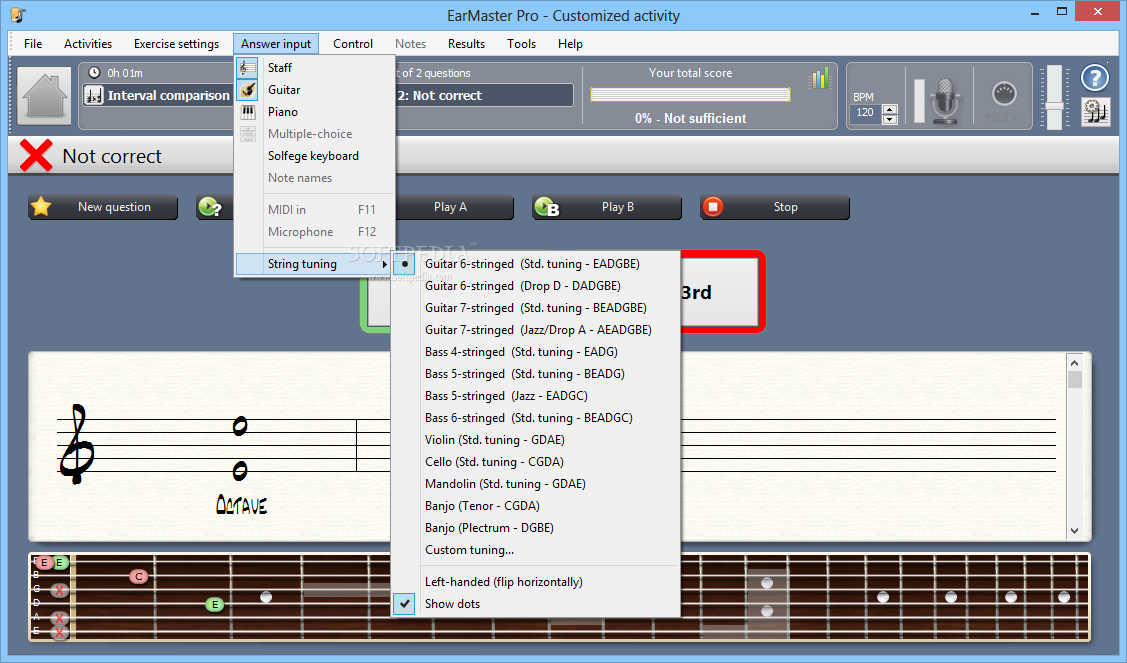
Task: Click the staff scrollbar down arrow
Action: [x=1075, y=531]
